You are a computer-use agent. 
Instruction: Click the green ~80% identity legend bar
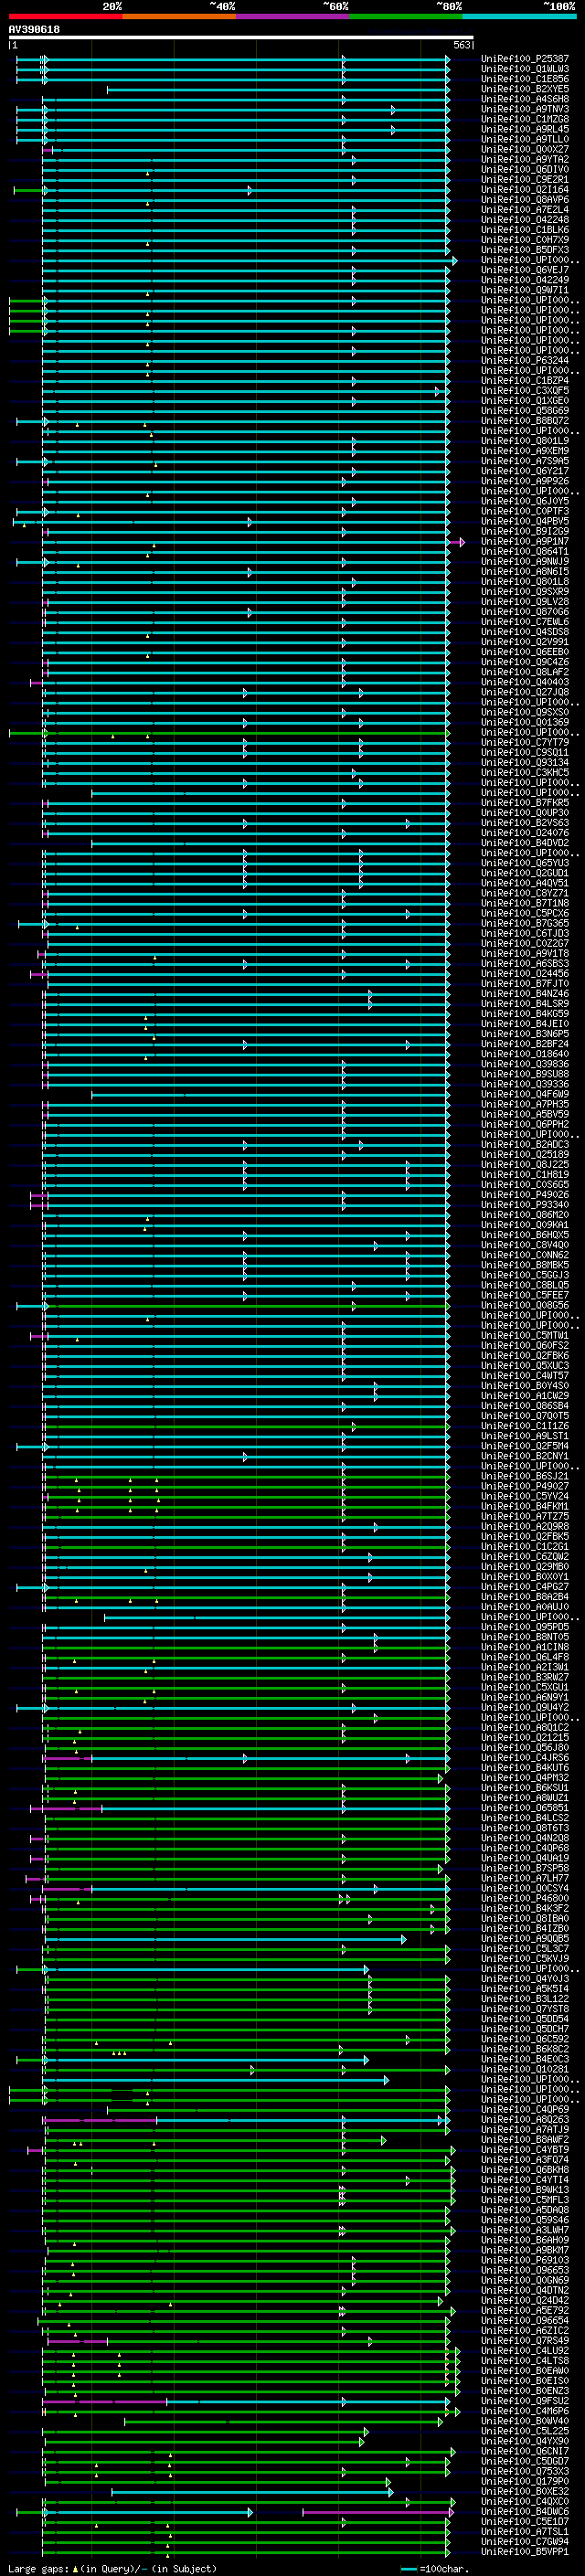coord(406,16)
